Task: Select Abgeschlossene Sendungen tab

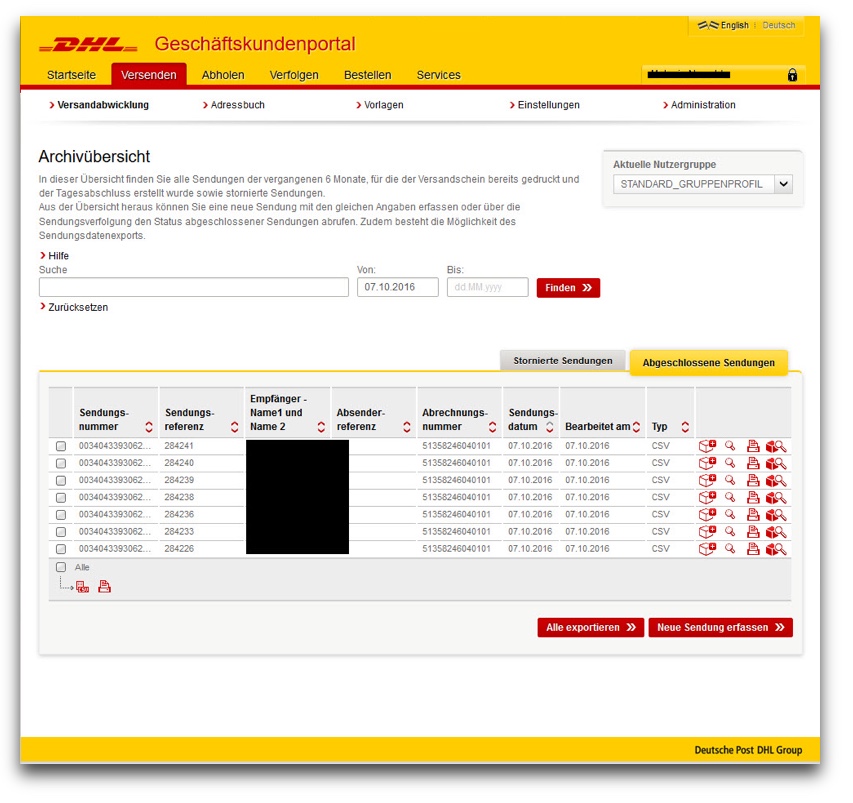Action: pyautogui.click(x=708, y=362)
